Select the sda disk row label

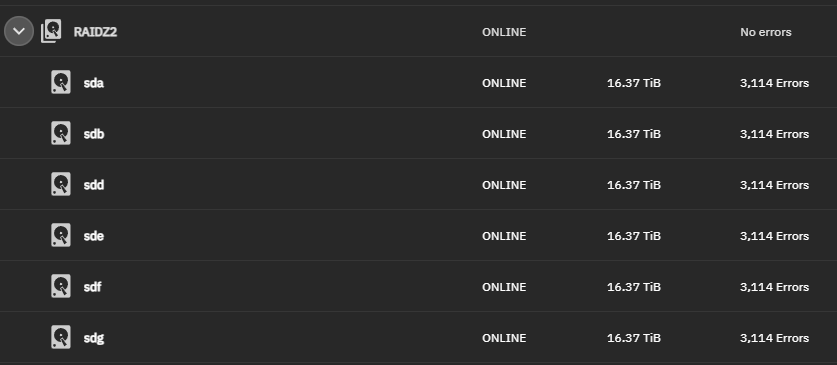(93, 83)
